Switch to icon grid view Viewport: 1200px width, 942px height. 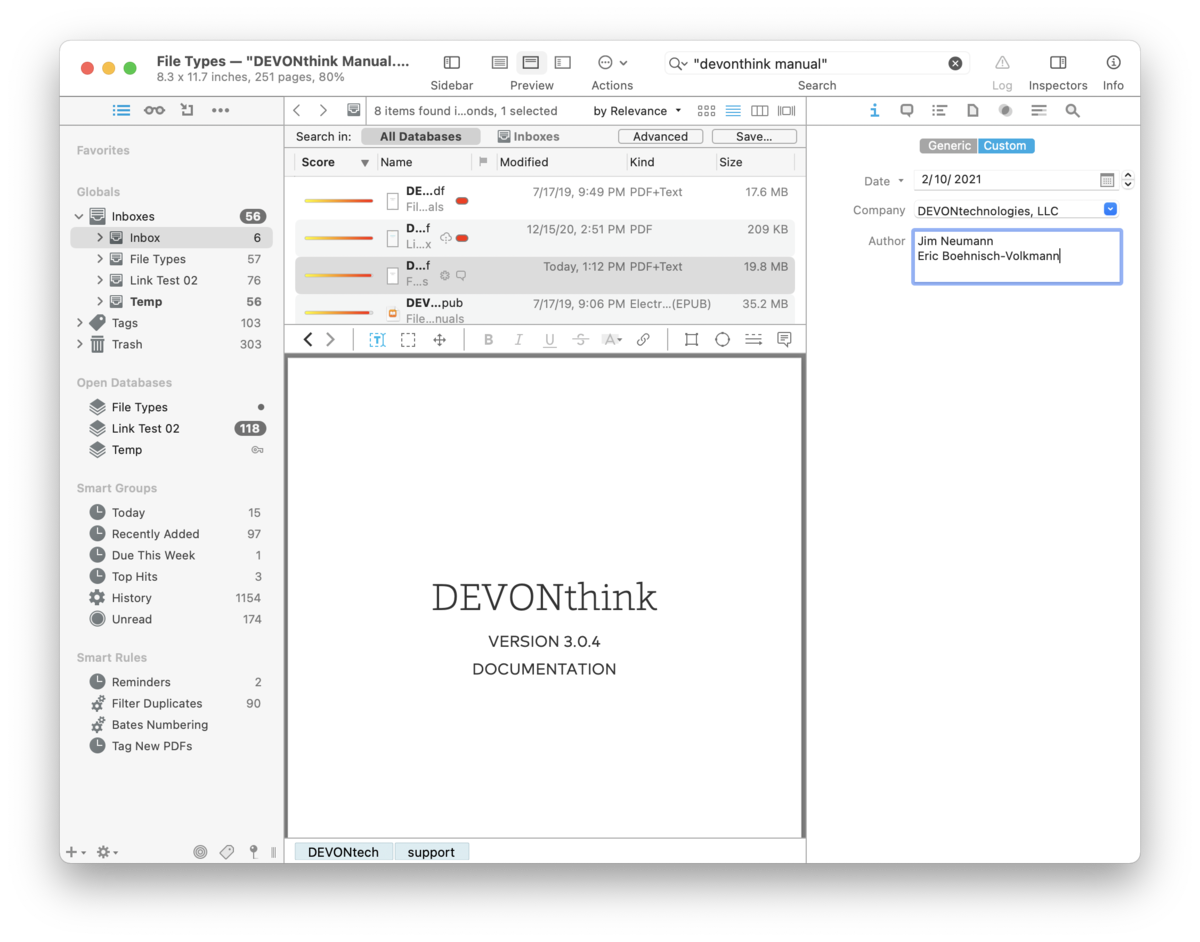point(707,111)
